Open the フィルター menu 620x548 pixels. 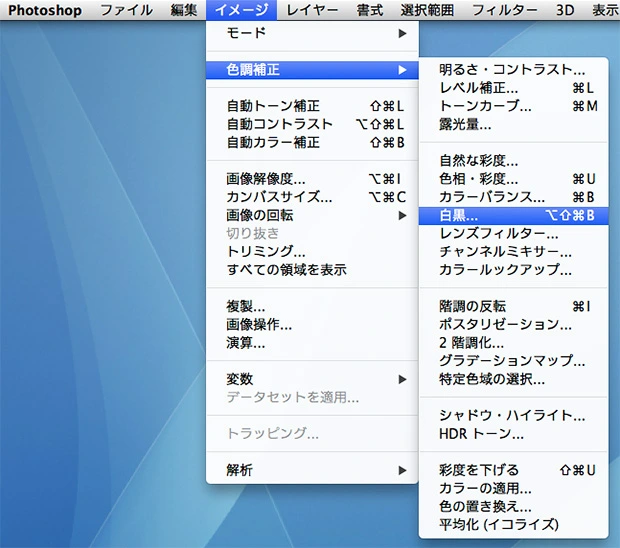coord(505,10)
